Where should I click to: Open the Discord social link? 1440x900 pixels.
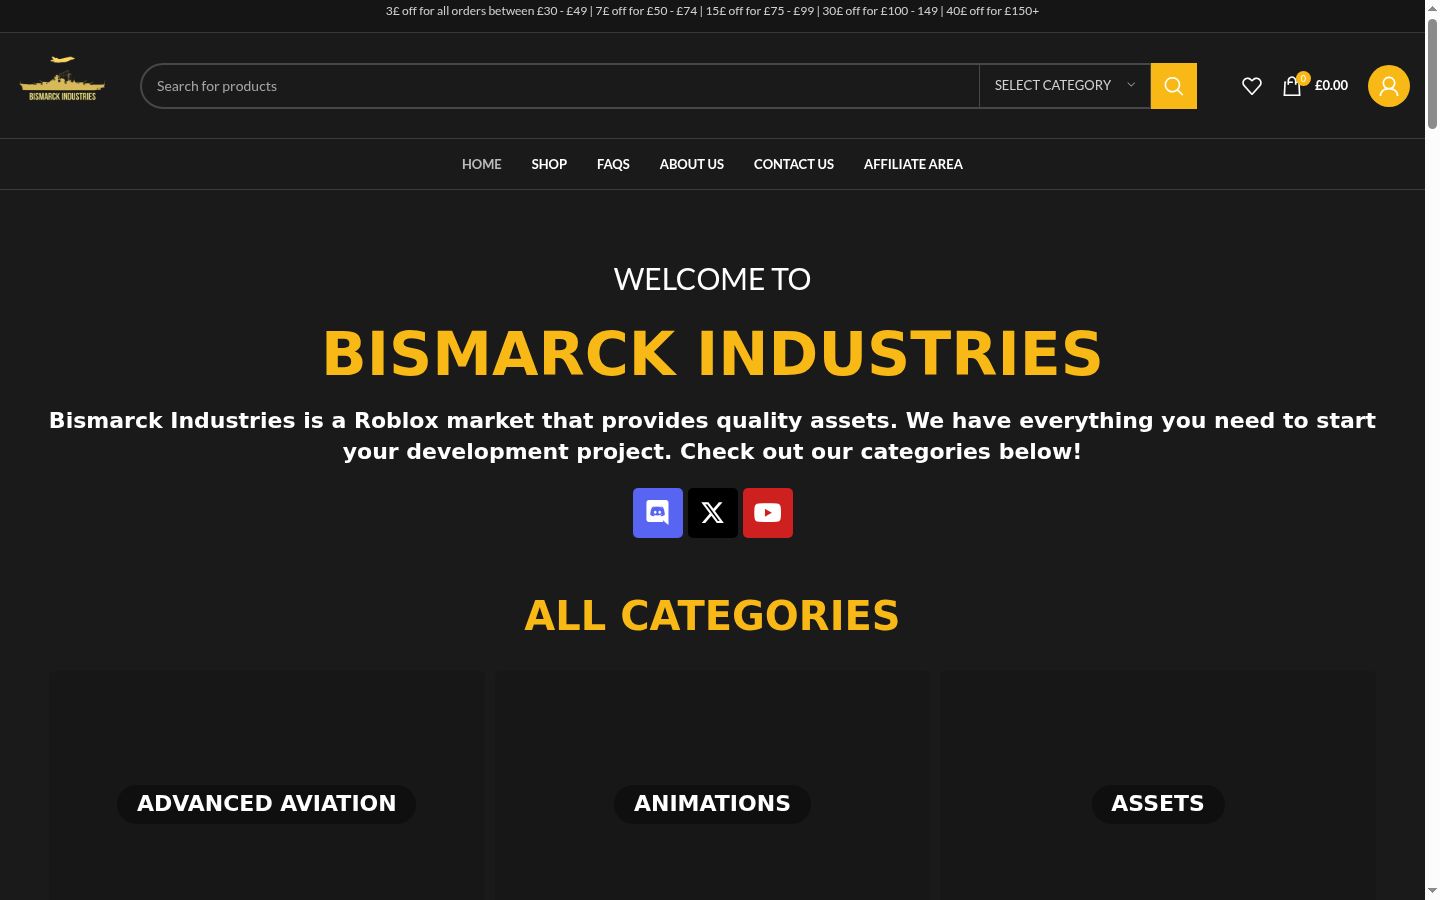coord(658,513)
